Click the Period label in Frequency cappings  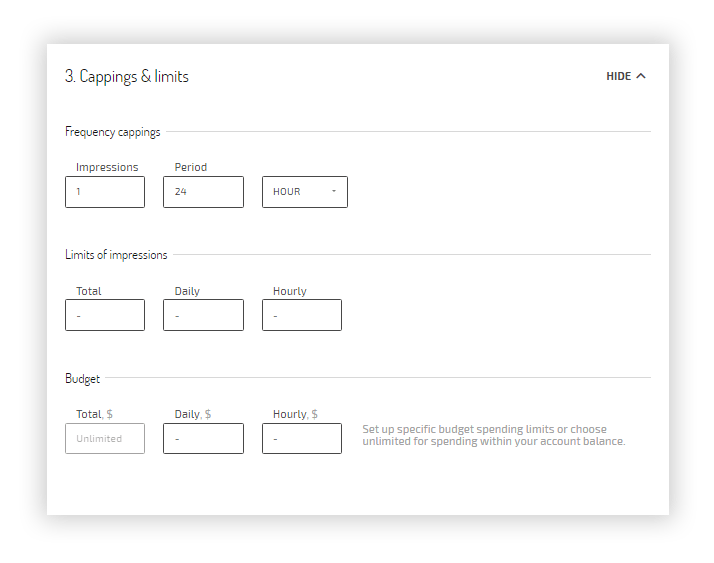coord(191,167)
